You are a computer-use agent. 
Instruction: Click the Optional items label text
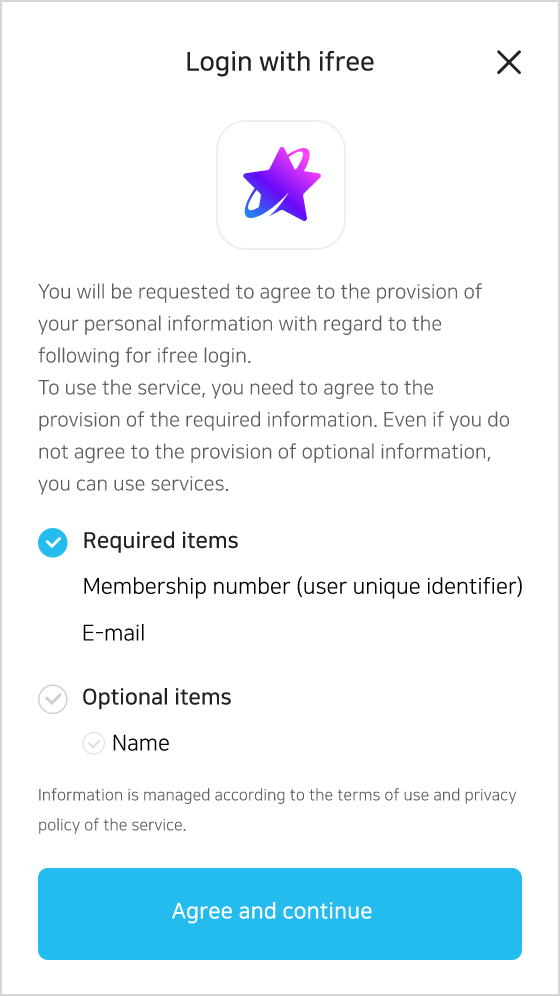pos(157,697)
